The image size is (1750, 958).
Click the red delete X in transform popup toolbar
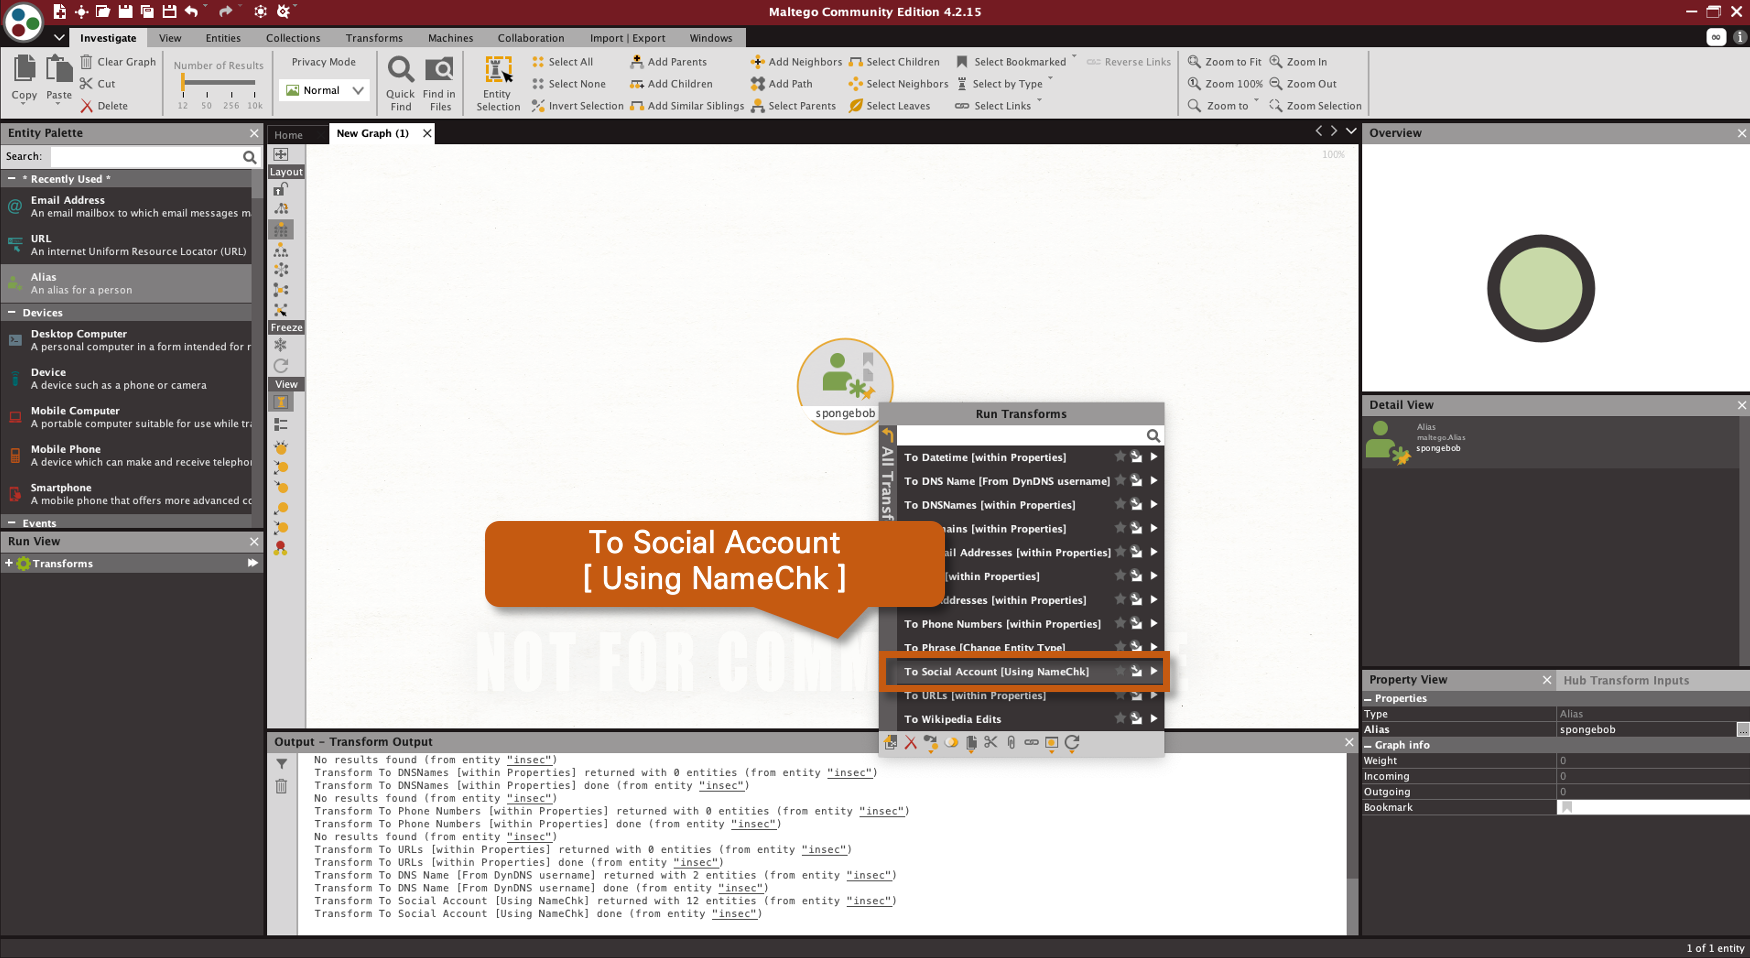tap(910, 743)
